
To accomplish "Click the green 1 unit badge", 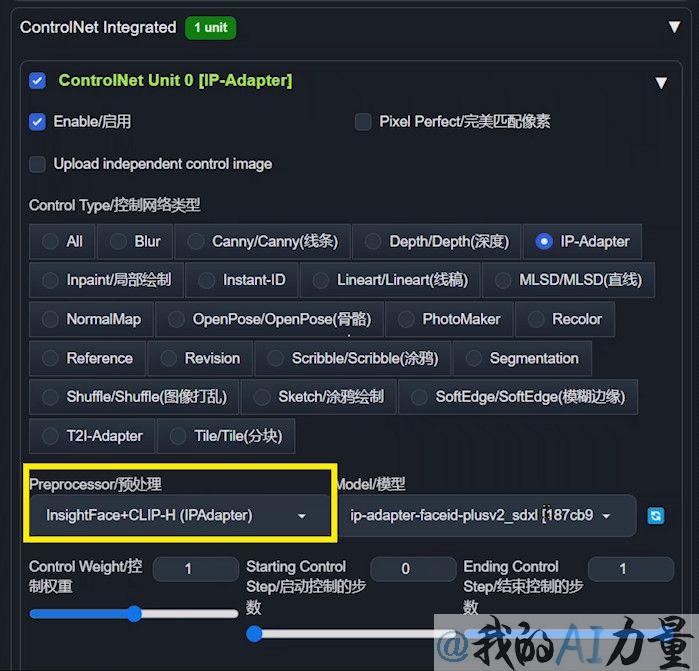I will (210, 28).
